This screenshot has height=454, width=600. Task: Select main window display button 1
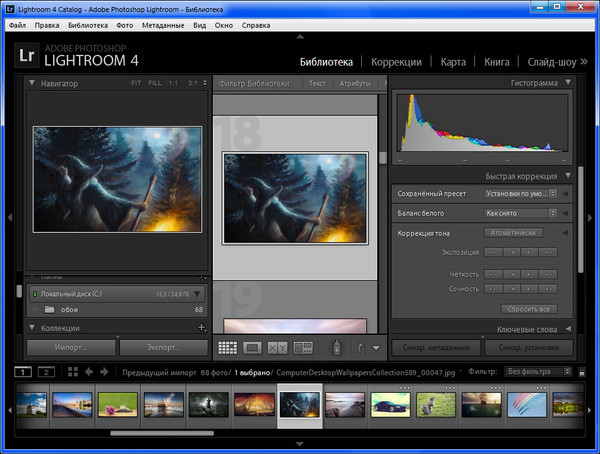(x=22, y=372)
